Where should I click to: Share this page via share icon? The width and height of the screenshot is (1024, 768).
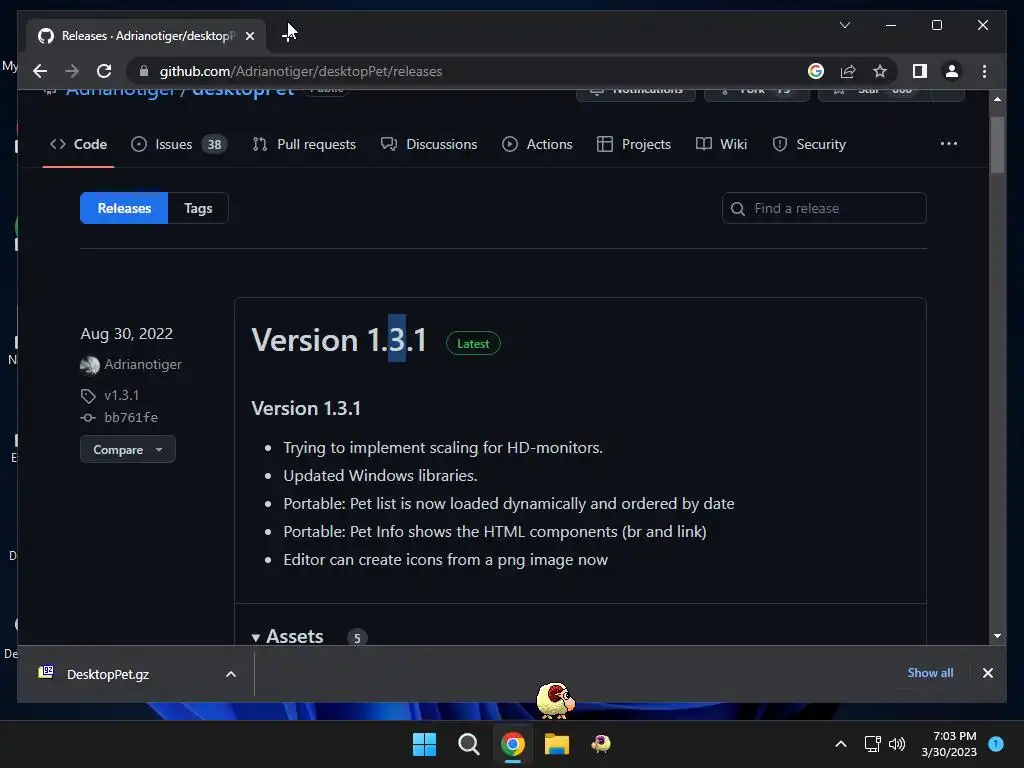848,71
